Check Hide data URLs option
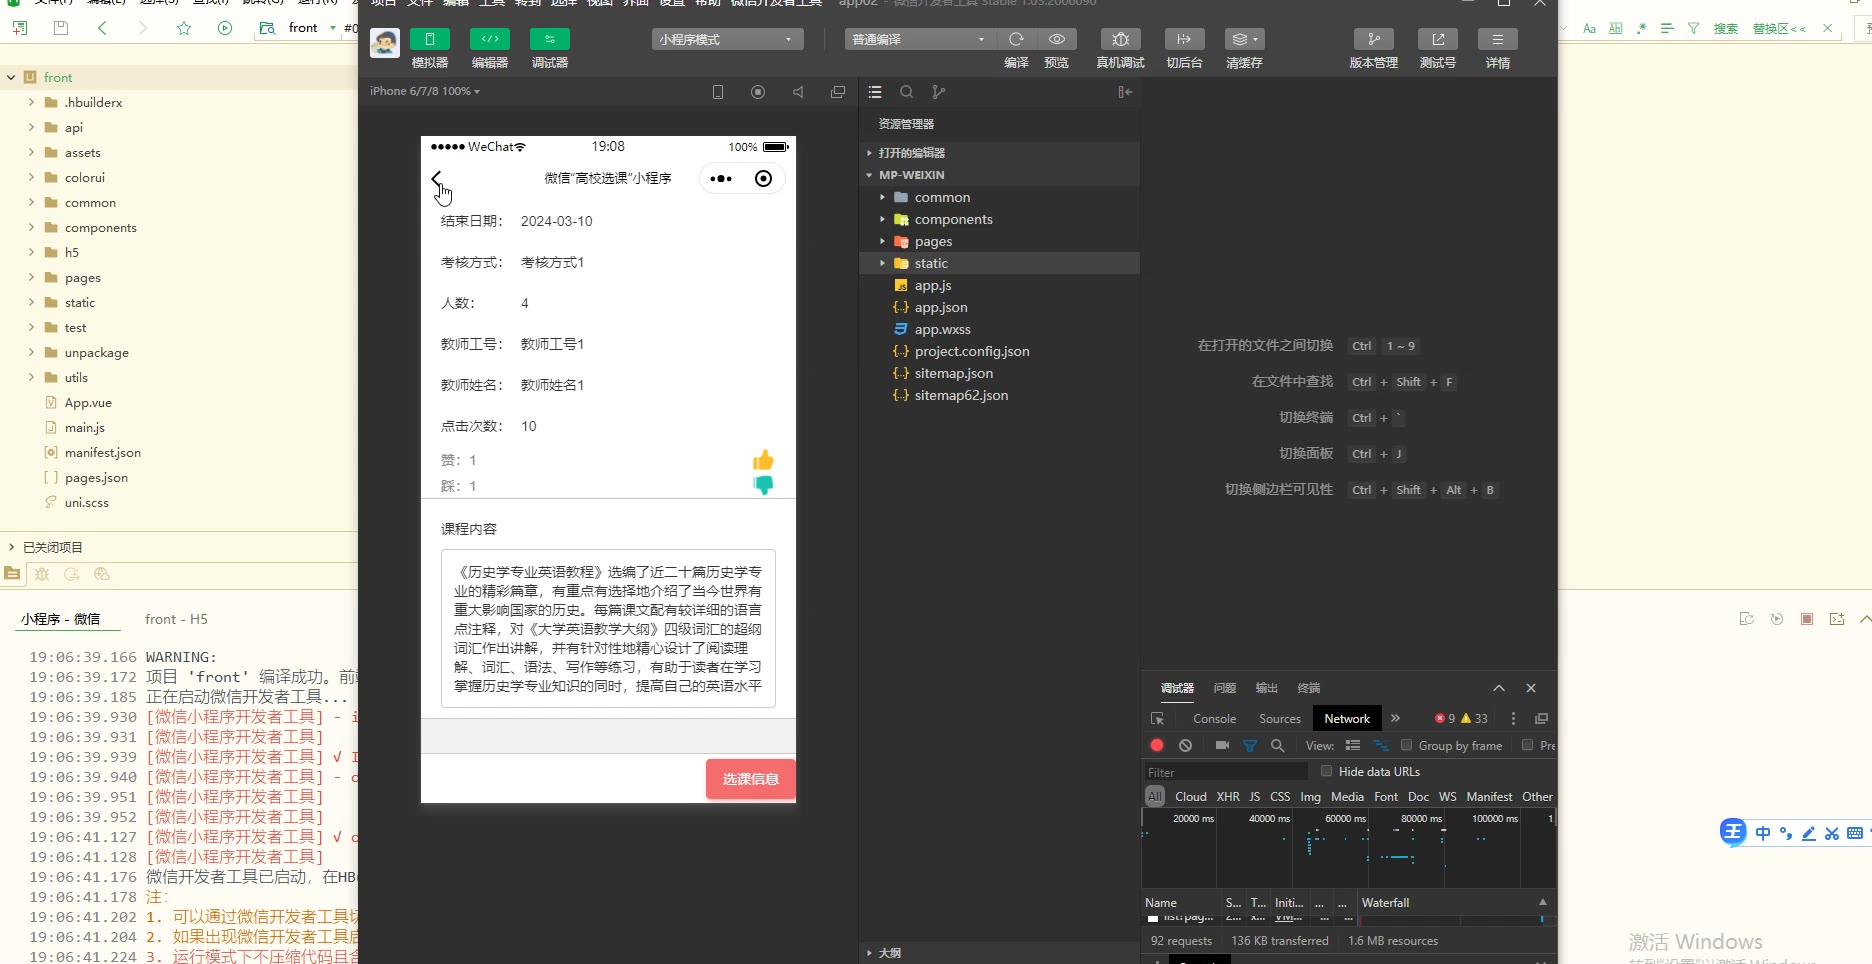Image resolution: width=1872 pixels, height=964 pixels. click(x=1326, y=771)
